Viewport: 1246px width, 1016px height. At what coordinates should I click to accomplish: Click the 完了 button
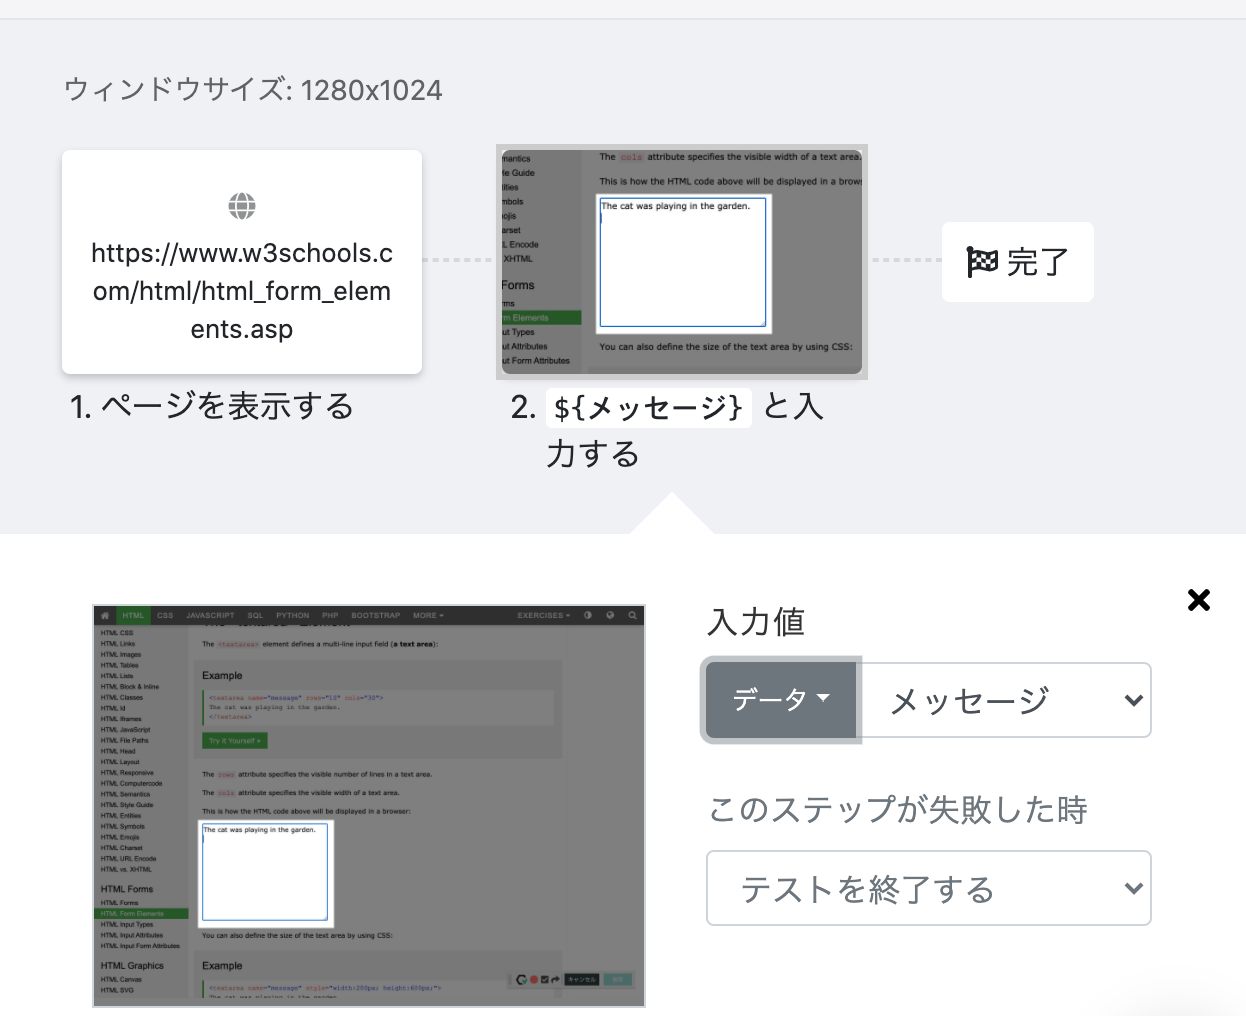click(1018, 262)
